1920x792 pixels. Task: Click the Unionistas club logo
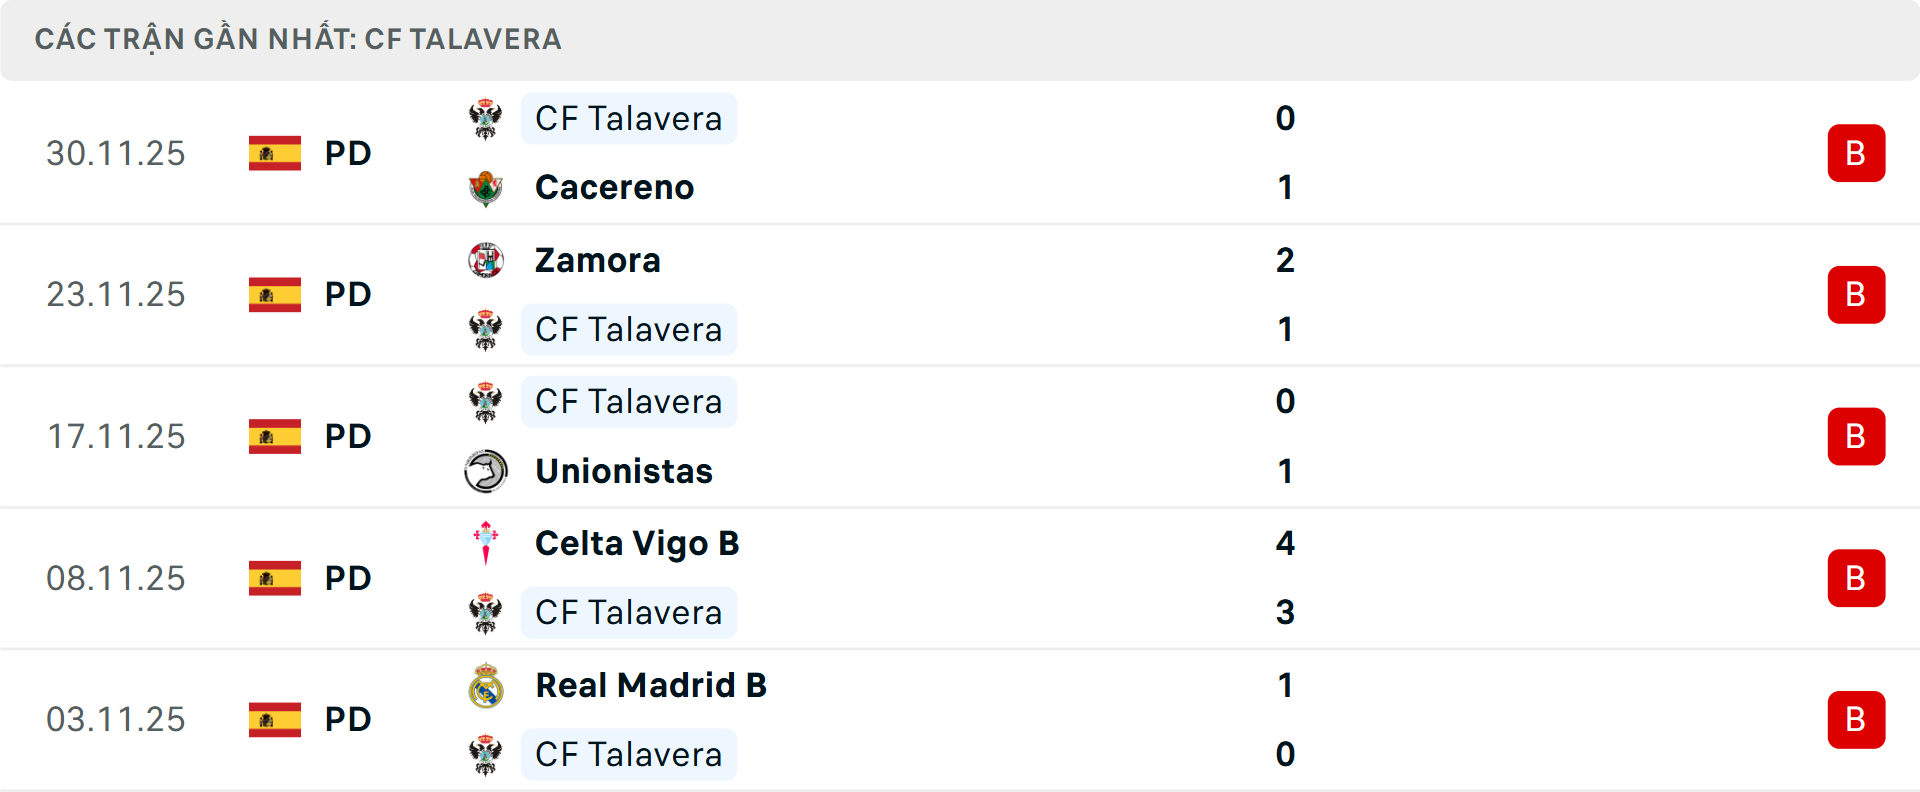point(486,471)
